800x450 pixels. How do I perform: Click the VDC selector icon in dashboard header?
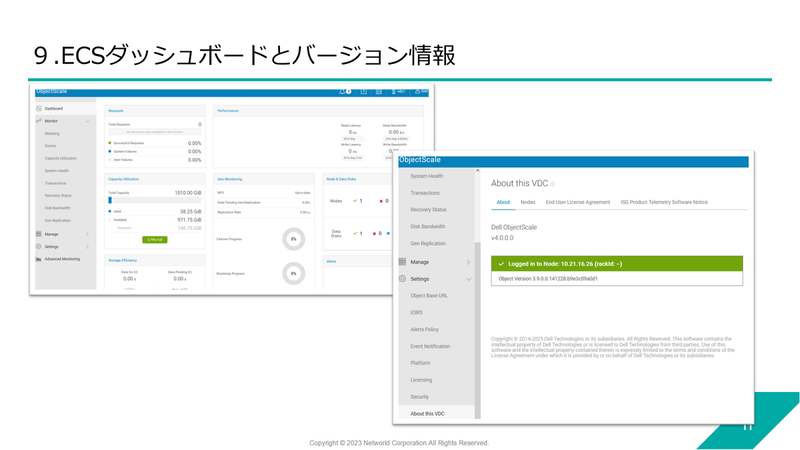tap(393, 91)
